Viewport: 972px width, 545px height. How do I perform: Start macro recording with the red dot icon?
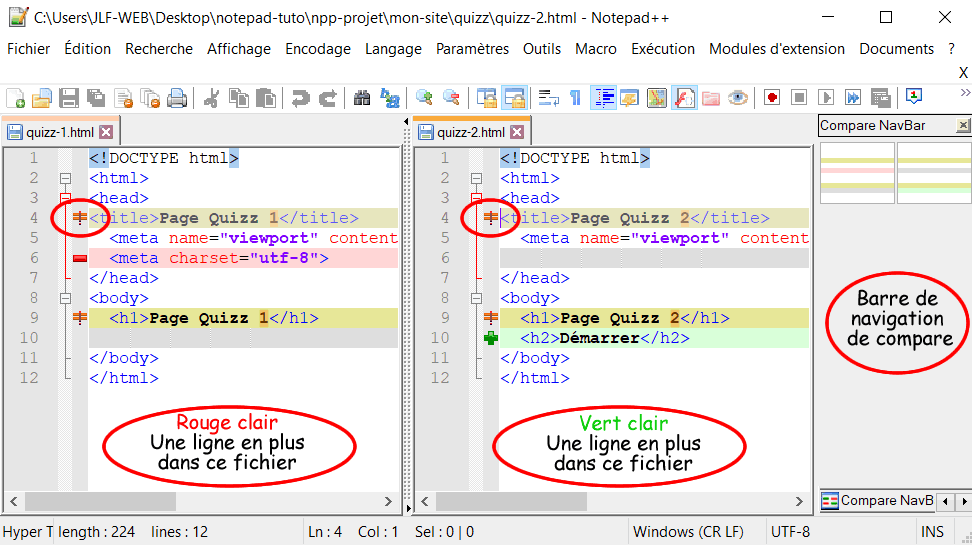point(772,98)
